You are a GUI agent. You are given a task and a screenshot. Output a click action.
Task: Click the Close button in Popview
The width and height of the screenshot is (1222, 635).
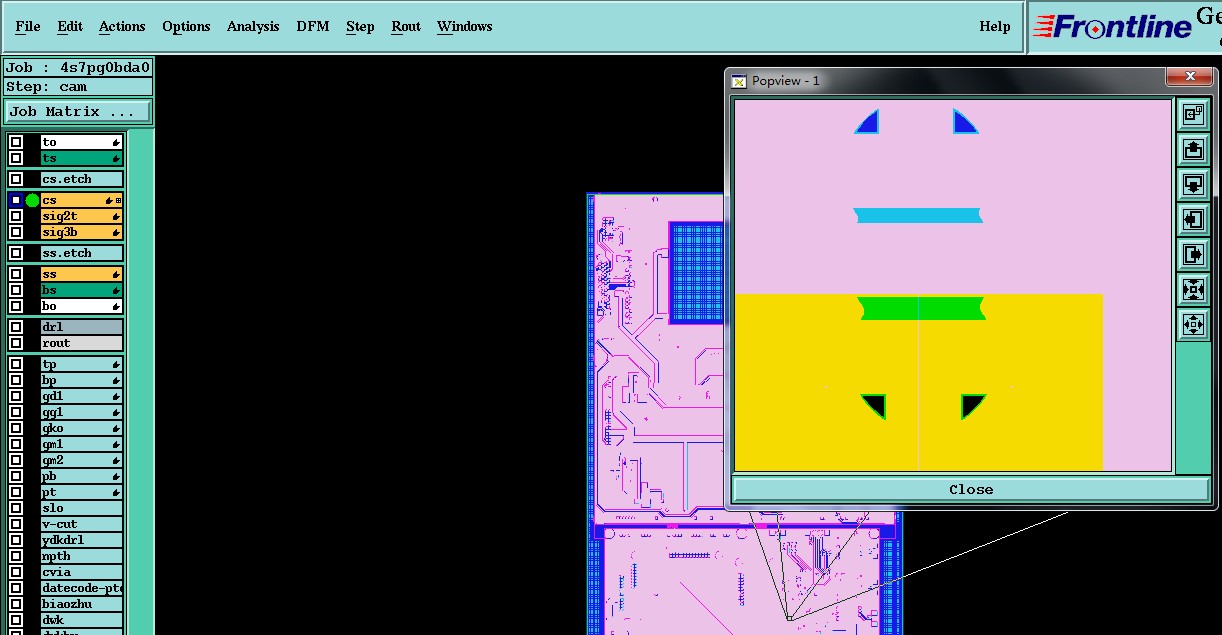click(x=971, y=489)
